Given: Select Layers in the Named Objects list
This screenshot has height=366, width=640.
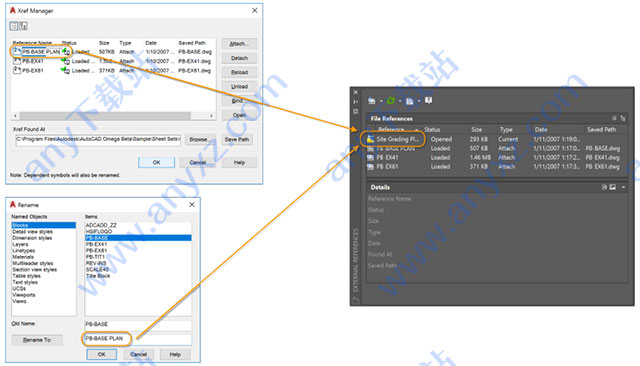Looking at the screenshot, I should point(20,244).
